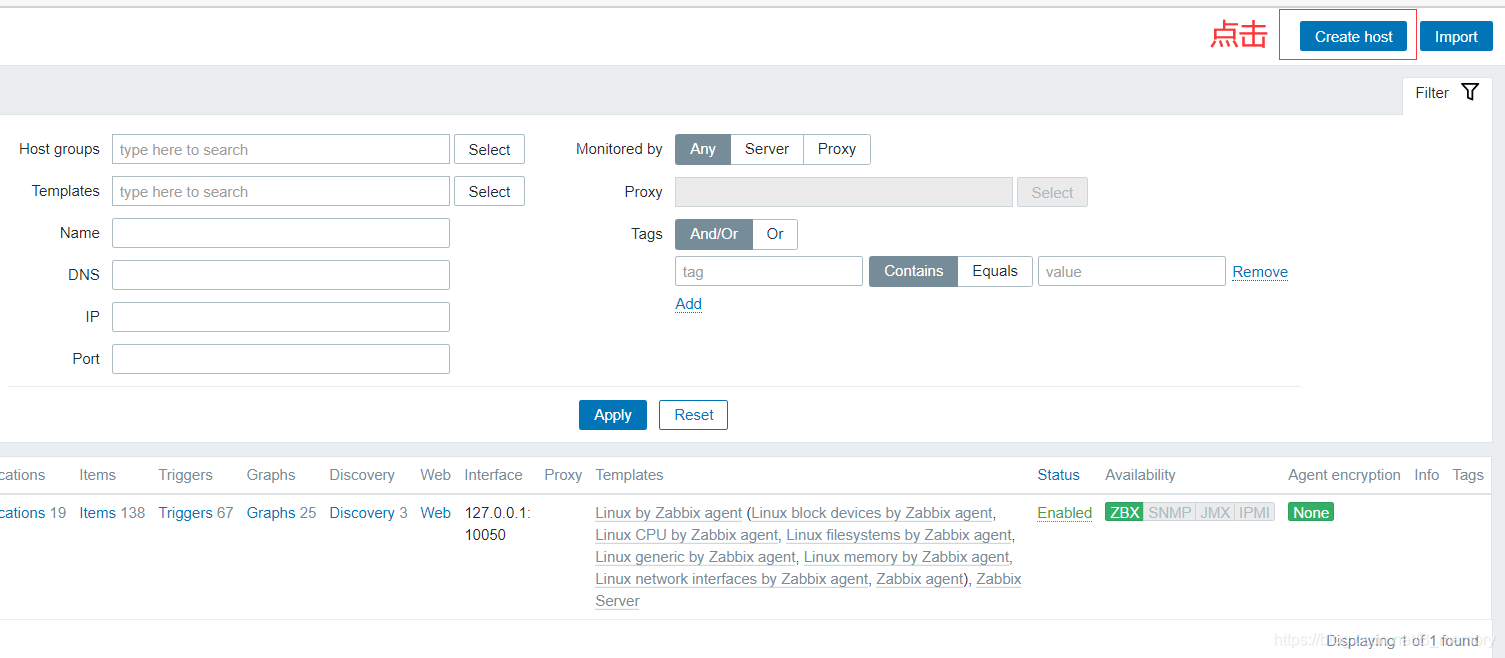Add another tag filter row
This screenshot has height=658, width=1505.
[689, 304]
